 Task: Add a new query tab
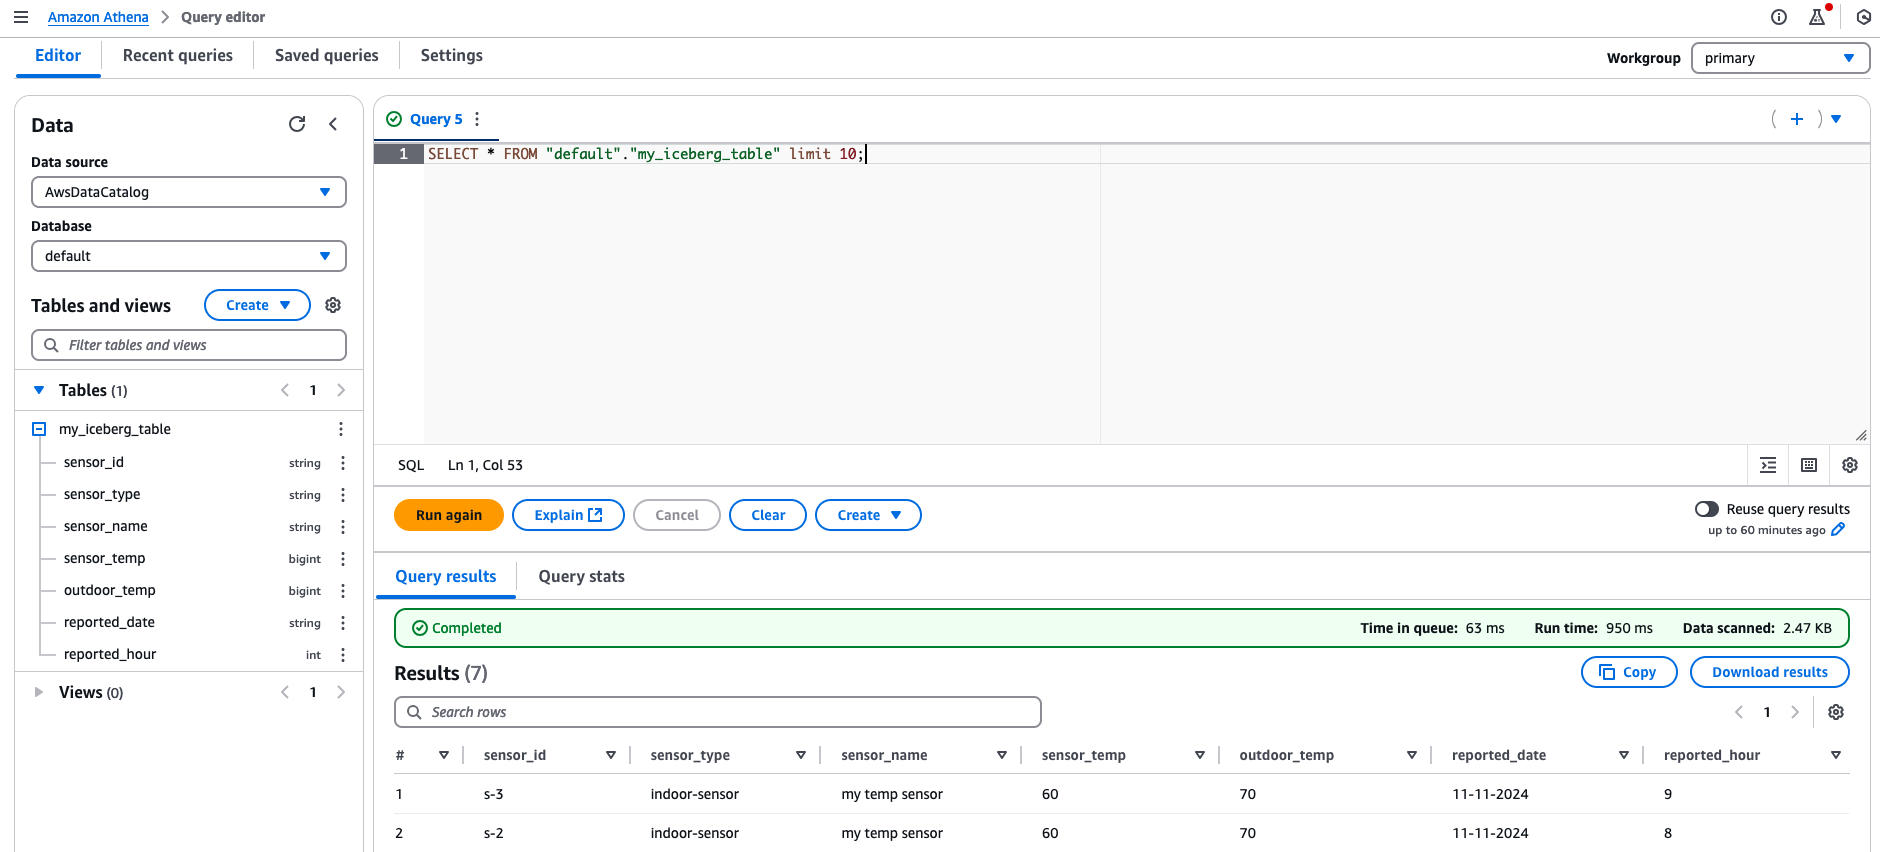(x=1797, y=119)
